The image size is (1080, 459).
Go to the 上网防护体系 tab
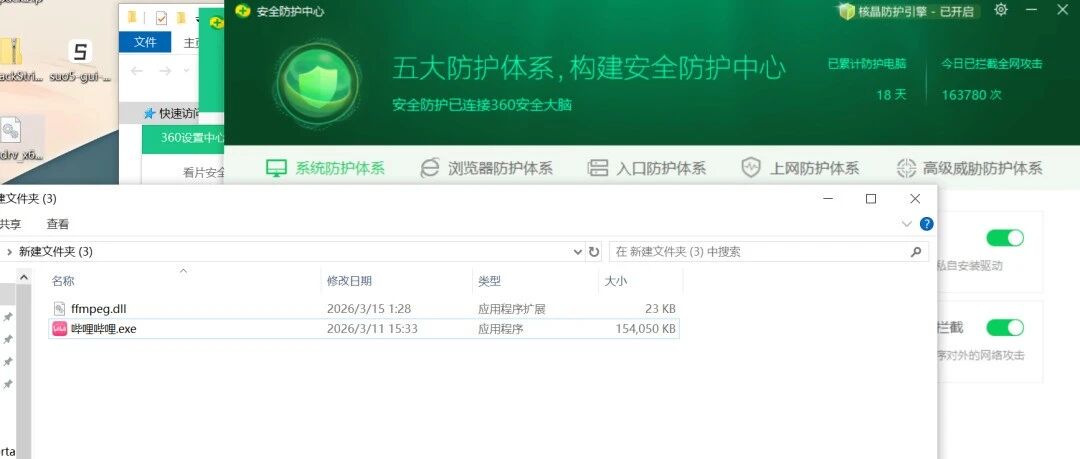coord(800,168)
